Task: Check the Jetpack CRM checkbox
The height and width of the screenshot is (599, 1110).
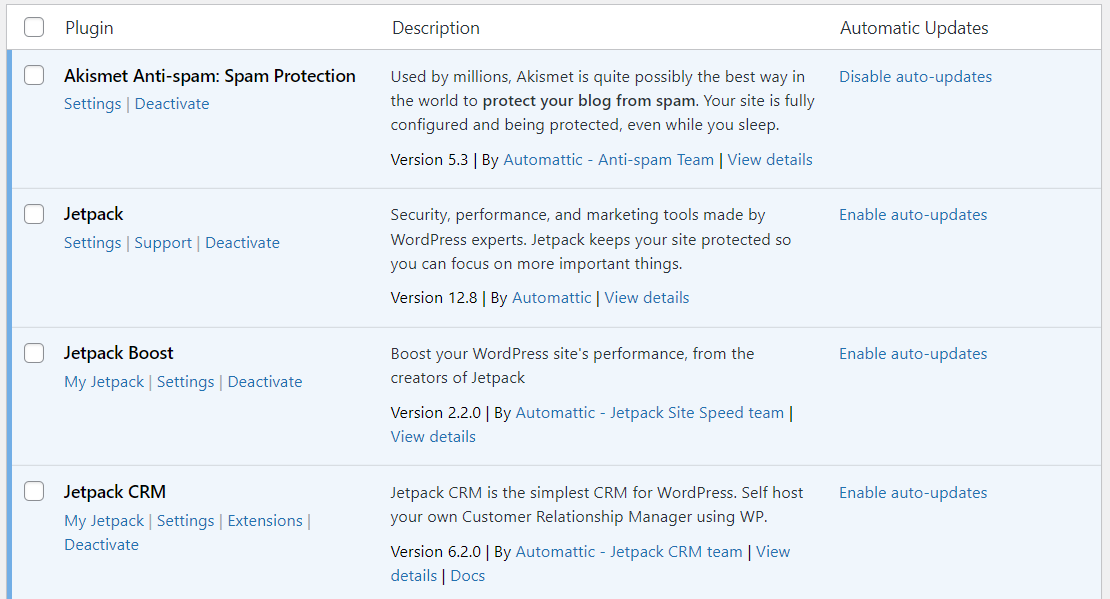Action: point(33,492)
